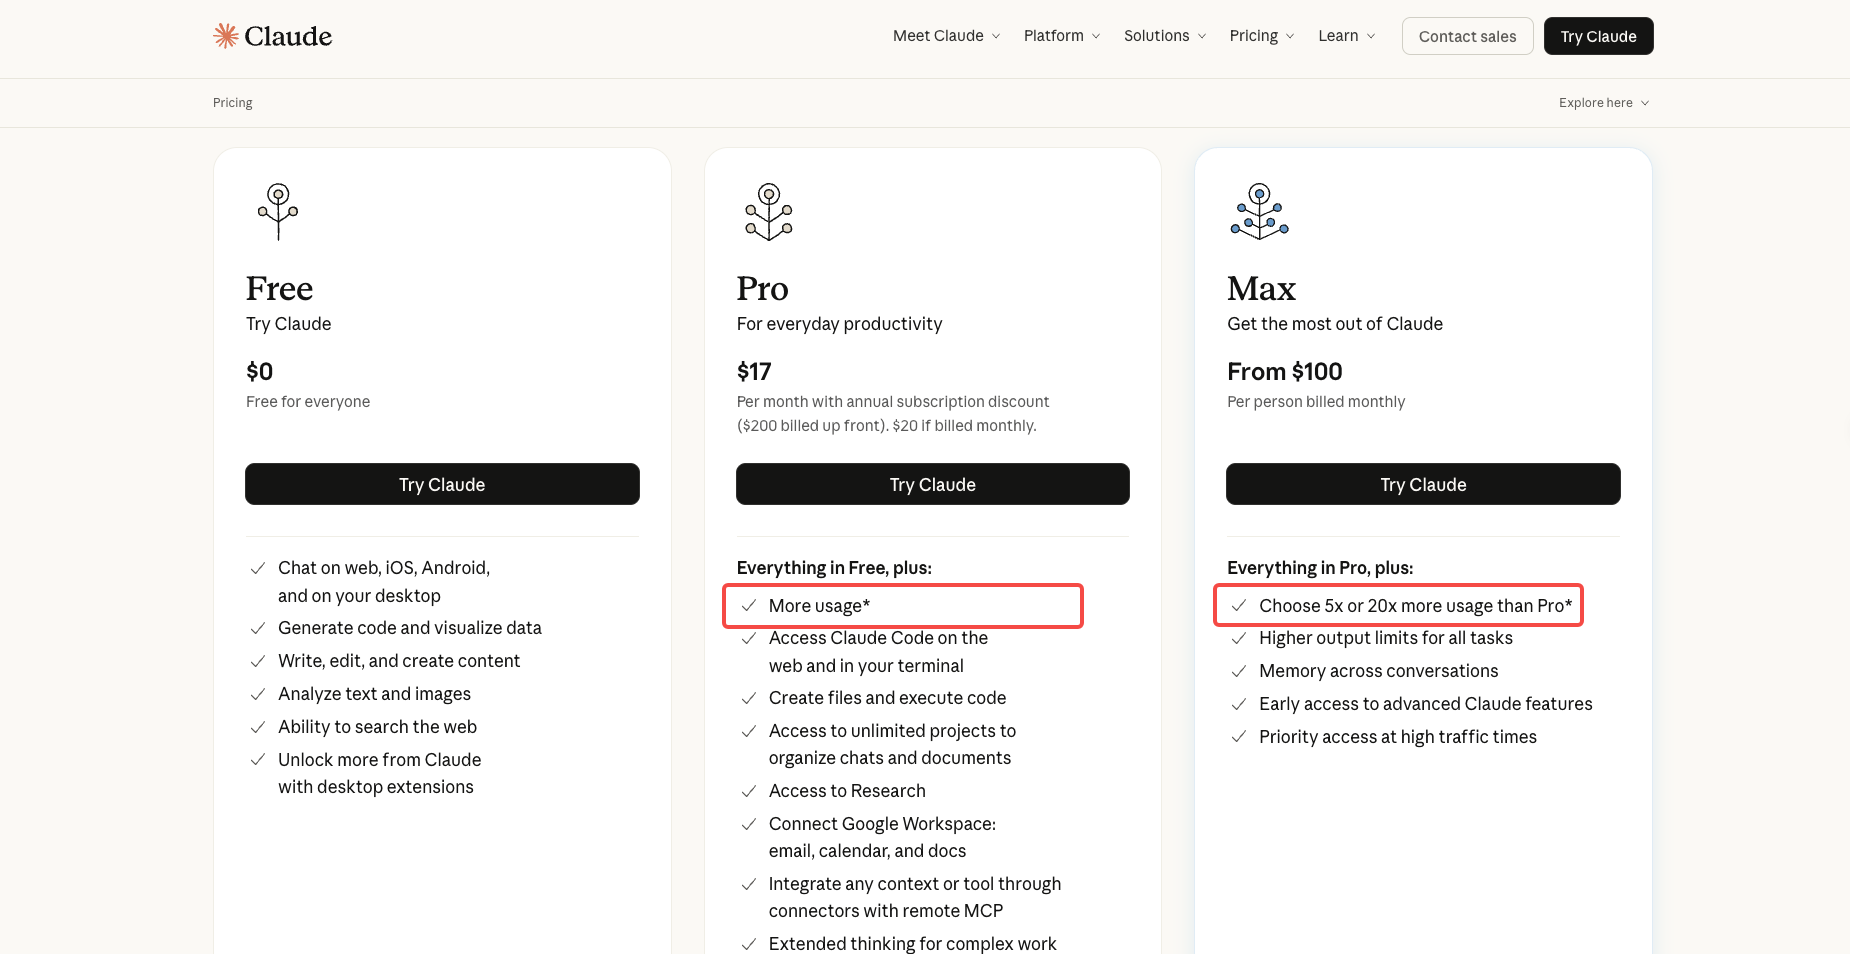This screenshot has width=1850, height=954.
Task: Choose Try Claude under the Free plan
Action: 442,484
